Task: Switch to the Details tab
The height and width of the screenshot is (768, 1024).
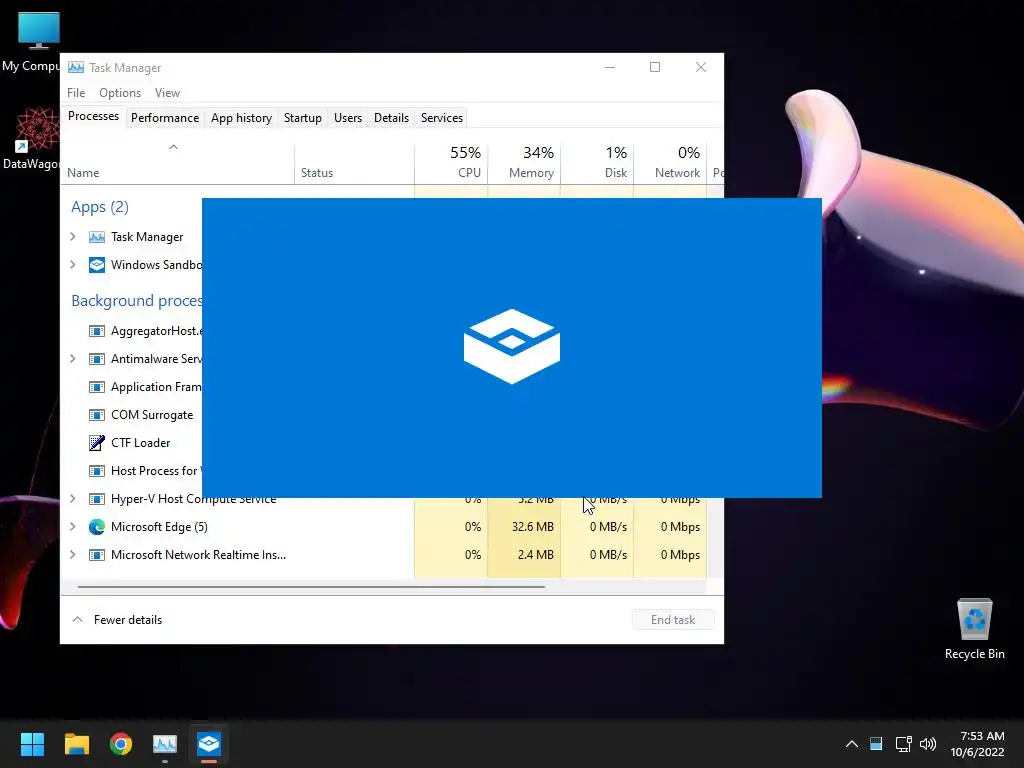Action: tap(391, 118)
